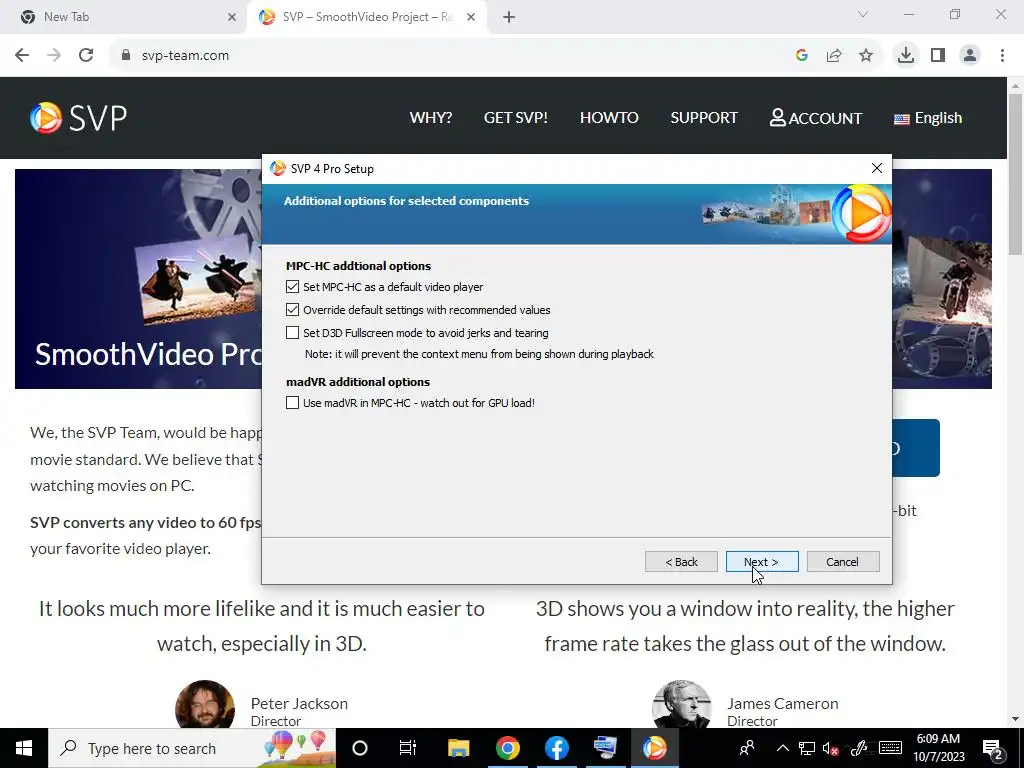
Task: Cancel the SVP 4 Pro Setup
Action: (842, 562)
